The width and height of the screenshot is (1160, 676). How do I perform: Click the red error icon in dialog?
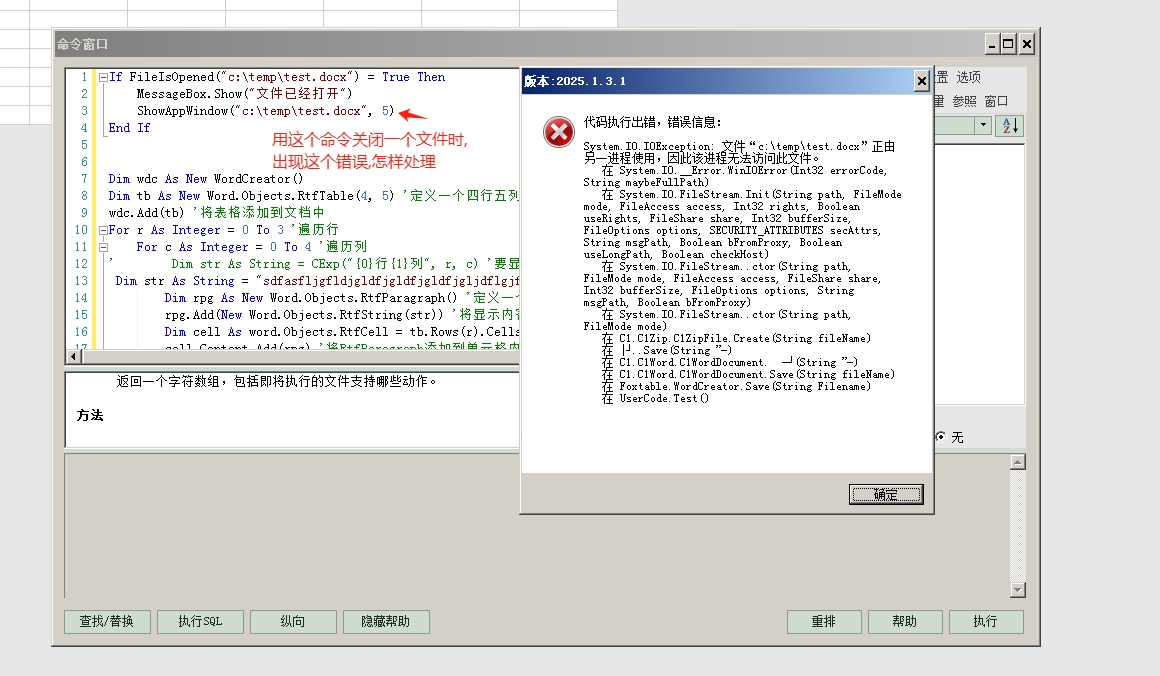(x=558, y=131)
